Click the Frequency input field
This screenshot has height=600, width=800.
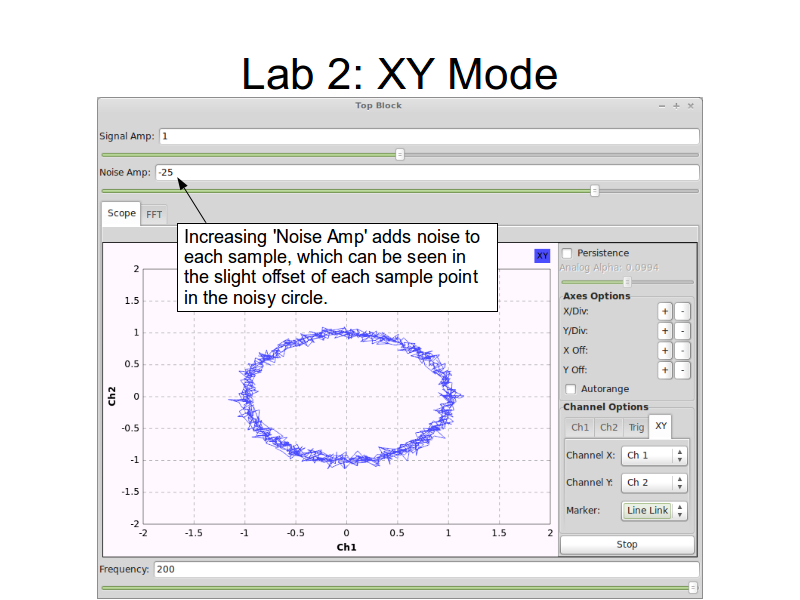[425, 569]
